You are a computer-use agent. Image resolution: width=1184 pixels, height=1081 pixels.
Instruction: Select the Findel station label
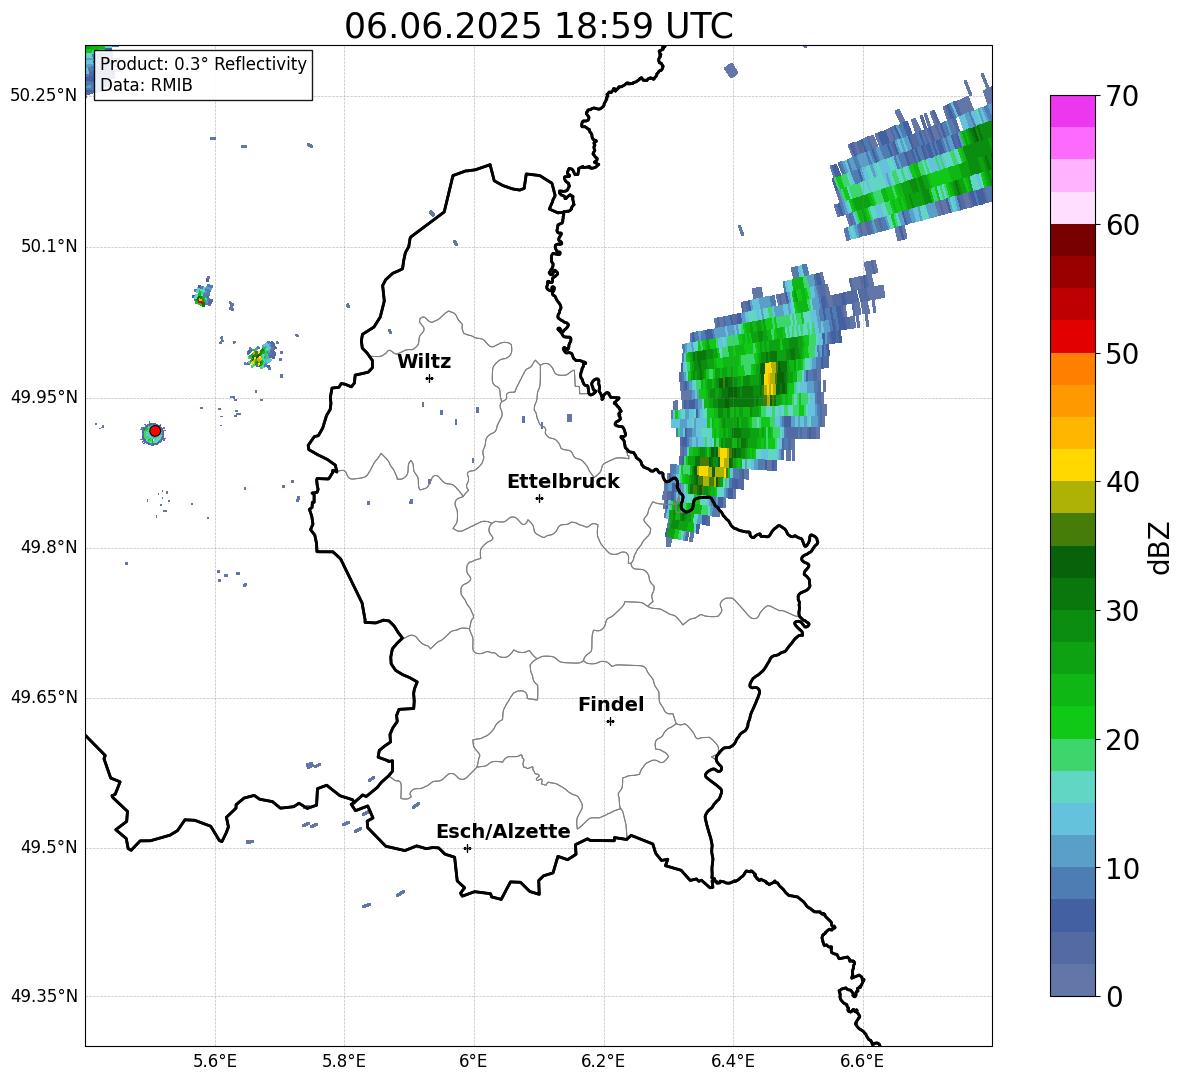tap(611, 704)
